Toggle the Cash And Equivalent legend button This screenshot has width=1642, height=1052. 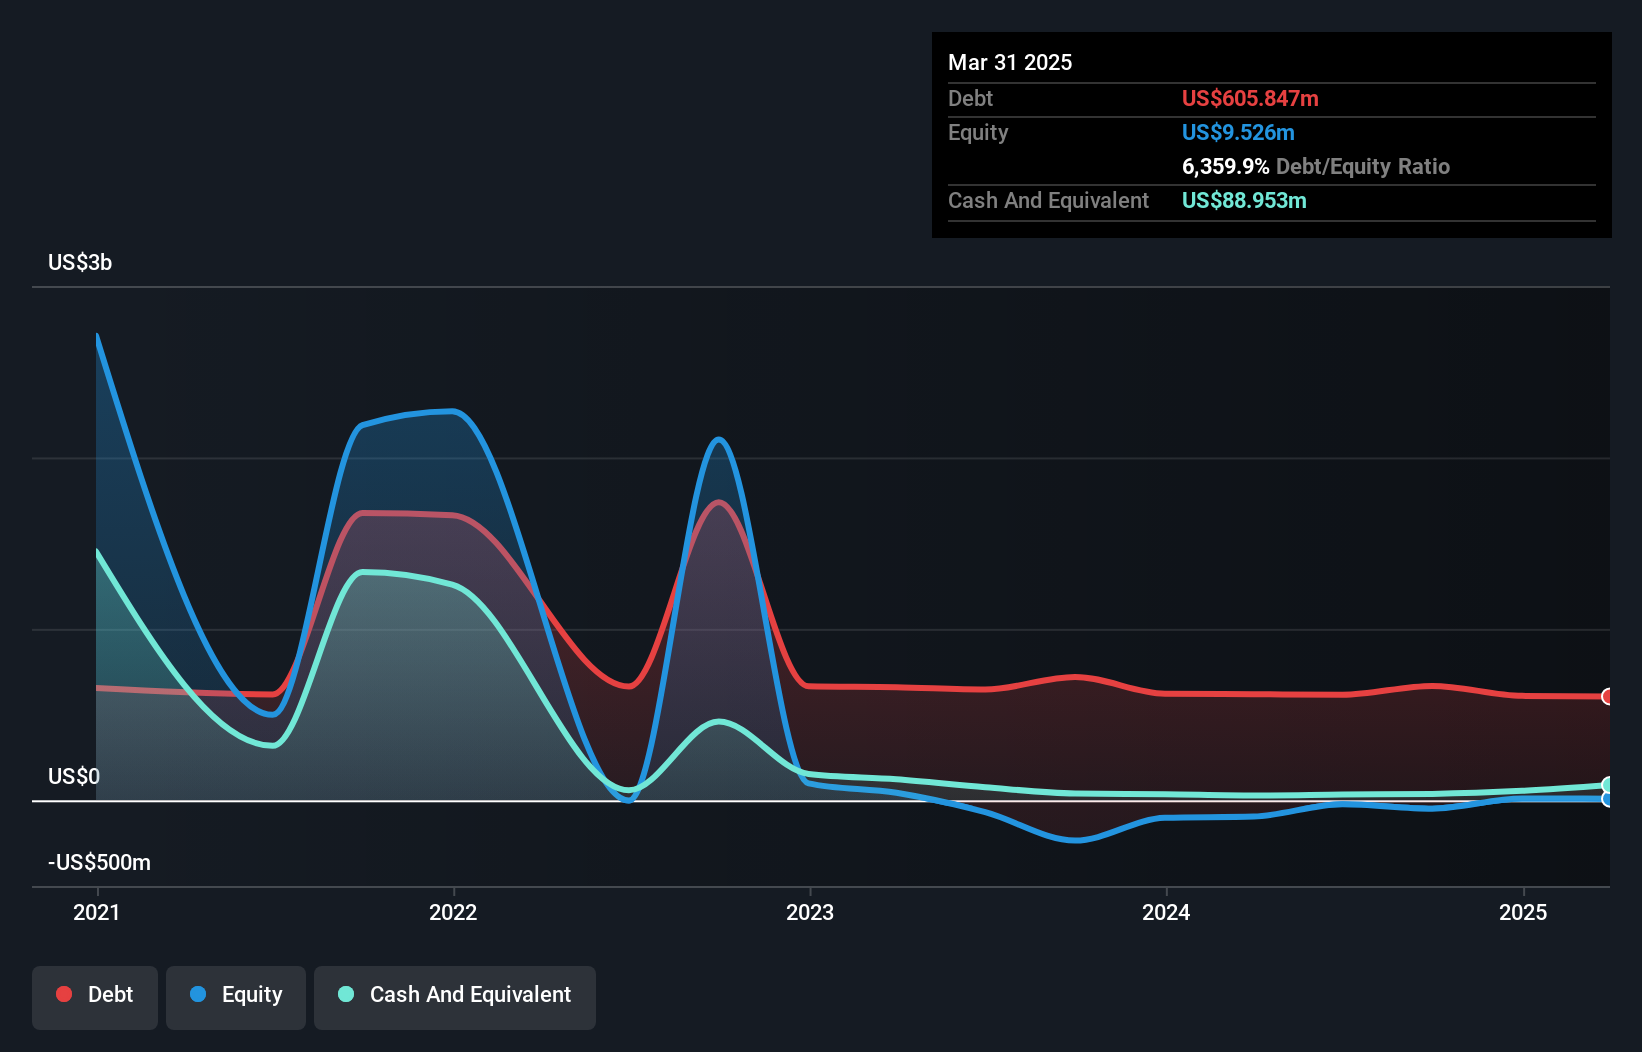(x=455, y=997)
